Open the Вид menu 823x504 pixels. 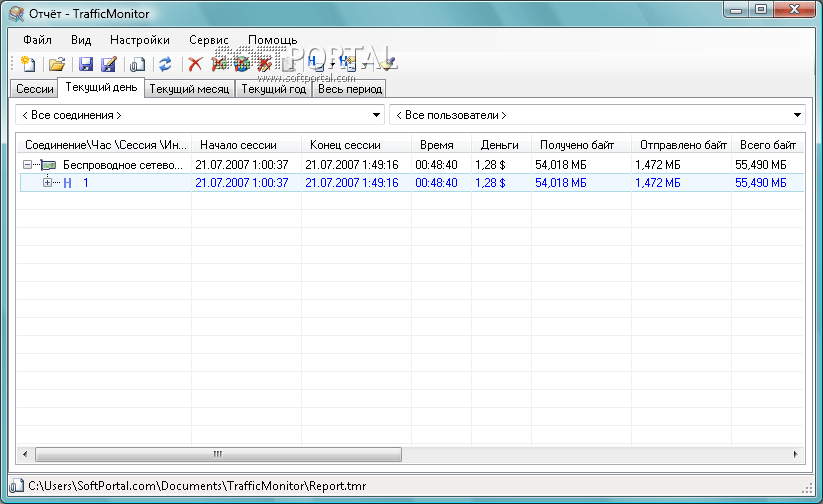coord(81,40)
